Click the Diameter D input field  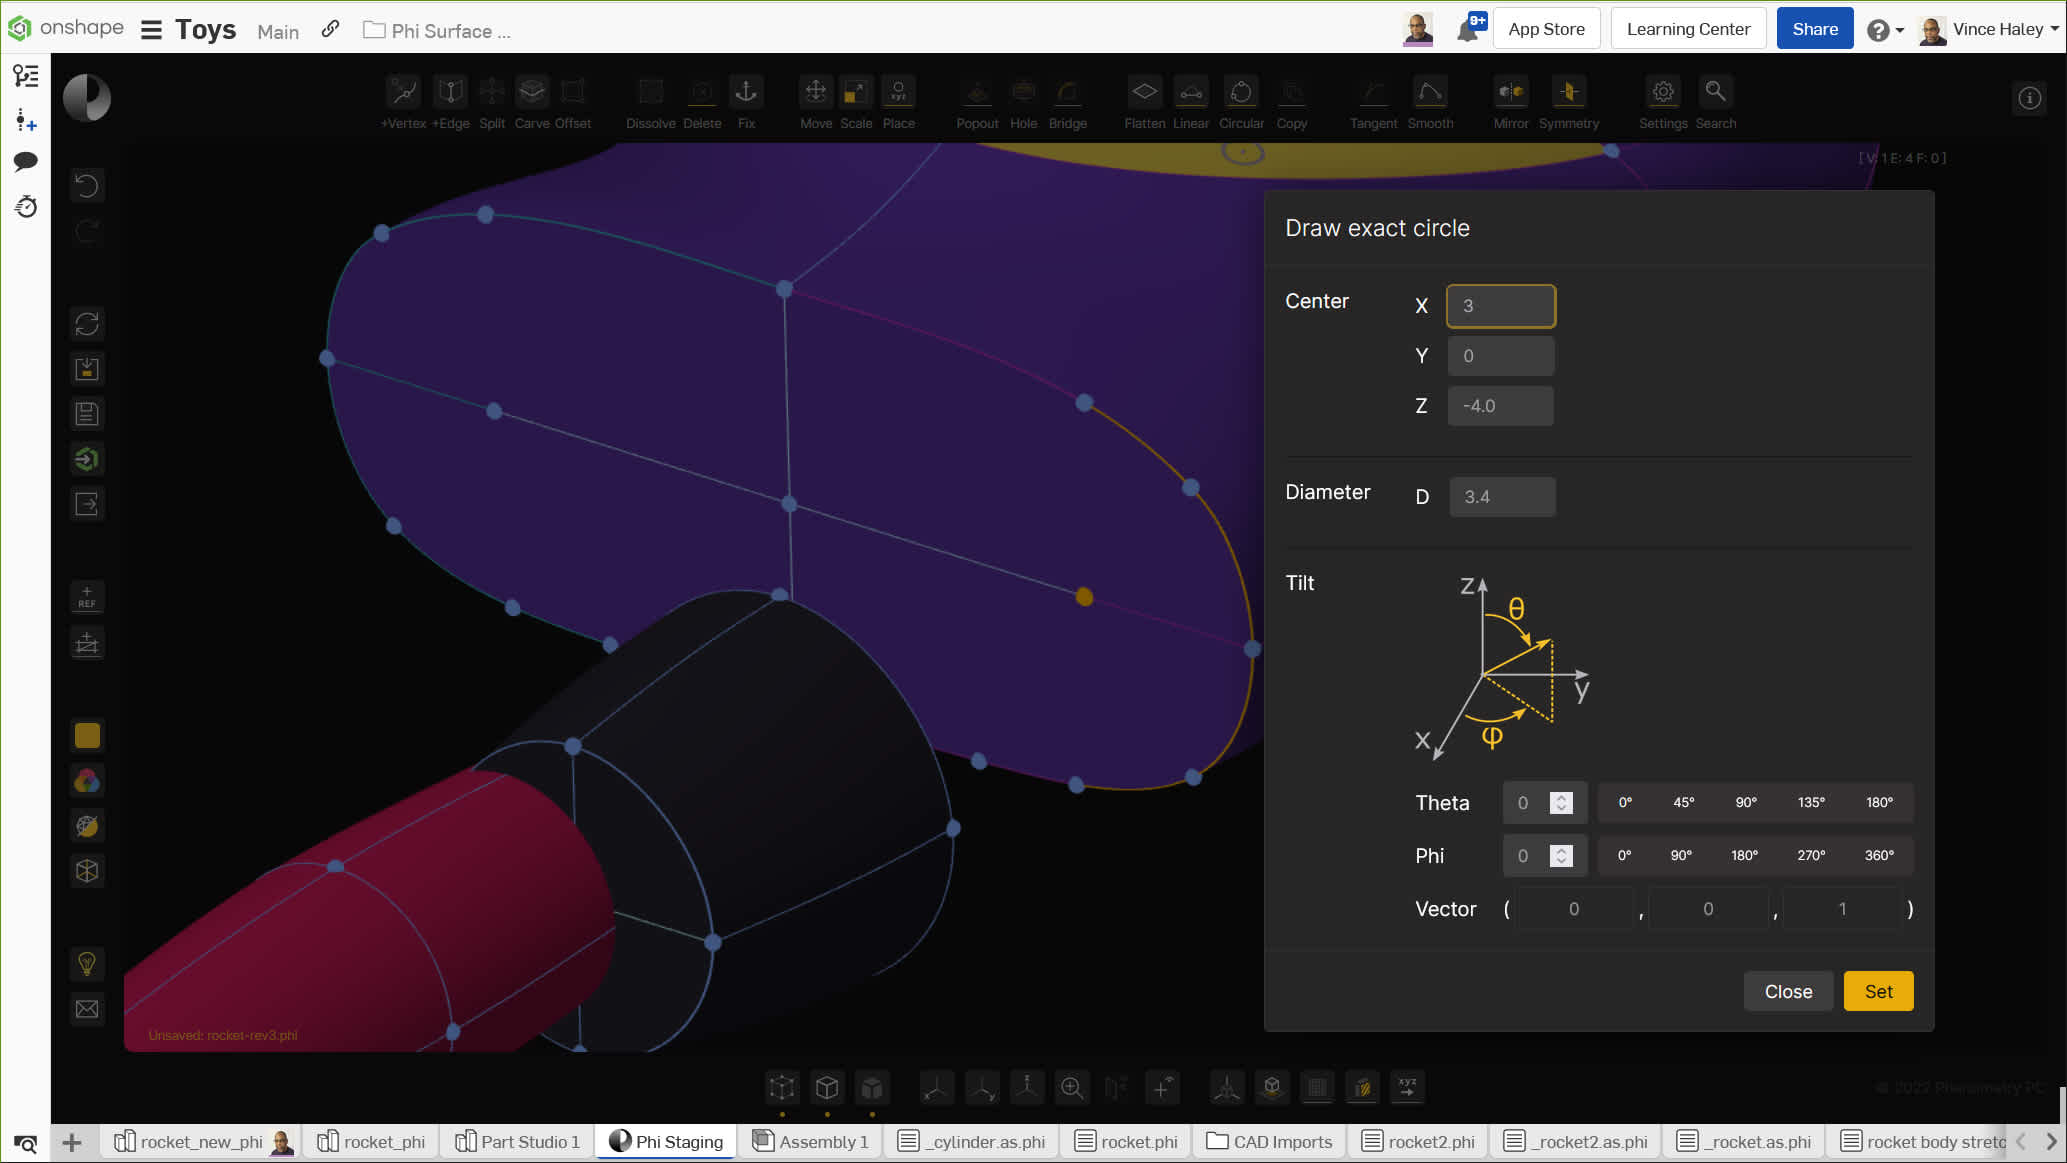1502,497
